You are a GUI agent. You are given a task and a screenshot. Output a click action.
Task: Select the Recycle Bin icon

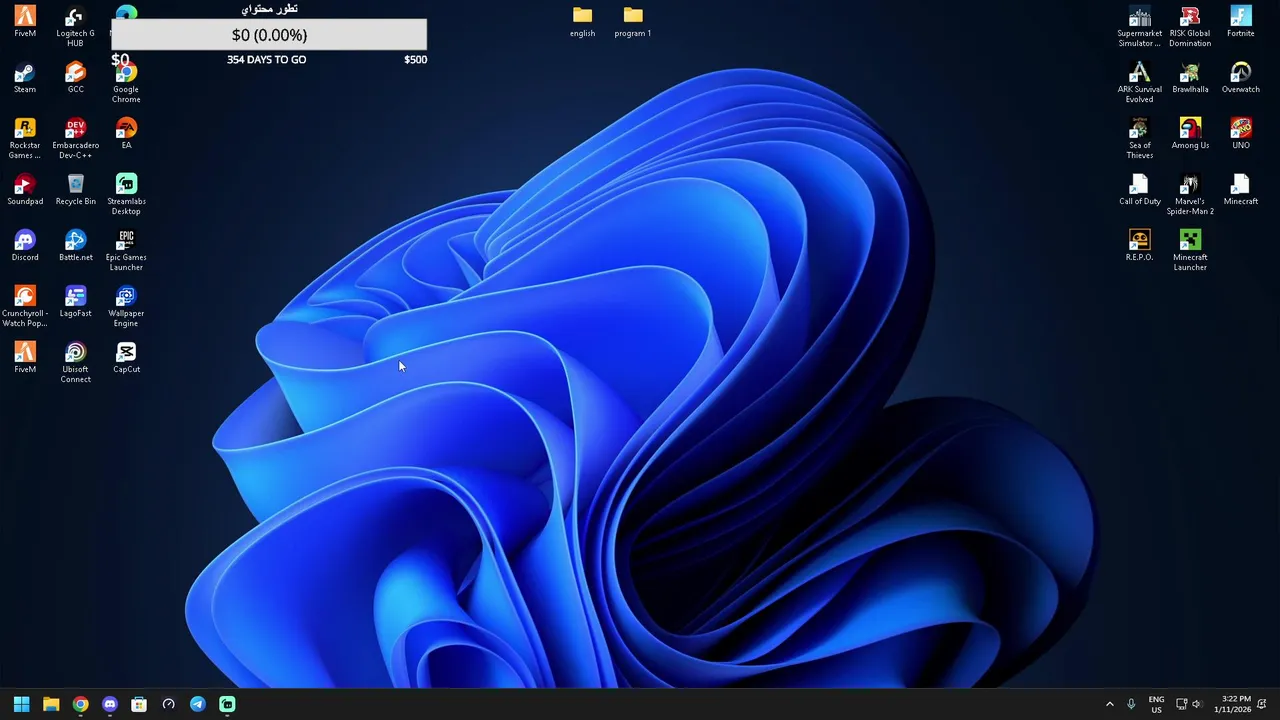click(75, 190)
